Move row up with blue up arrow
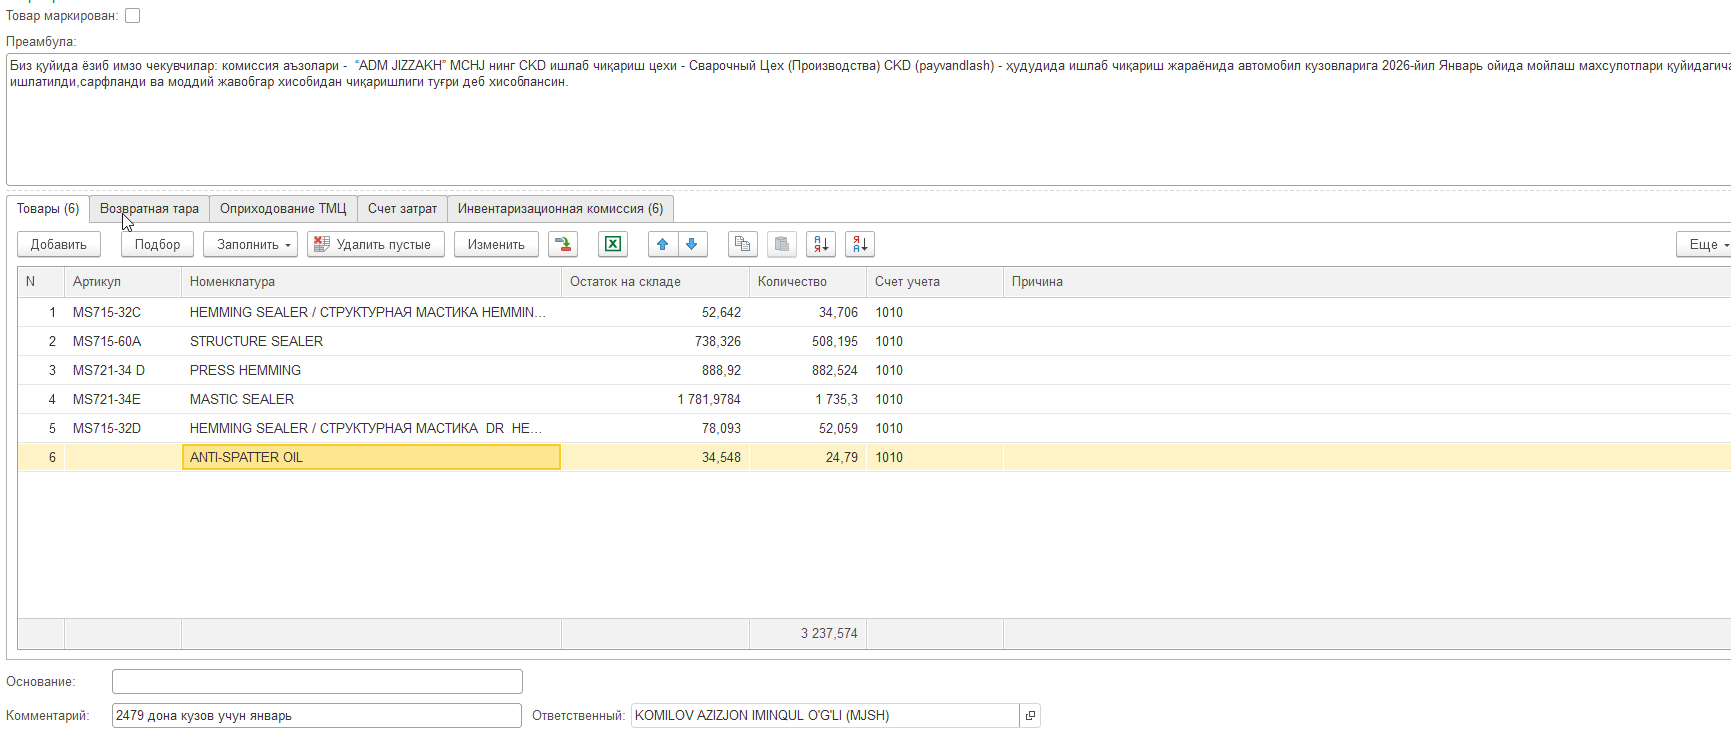1731x731 pixels. pyautogui.click(x=663, y=244)
